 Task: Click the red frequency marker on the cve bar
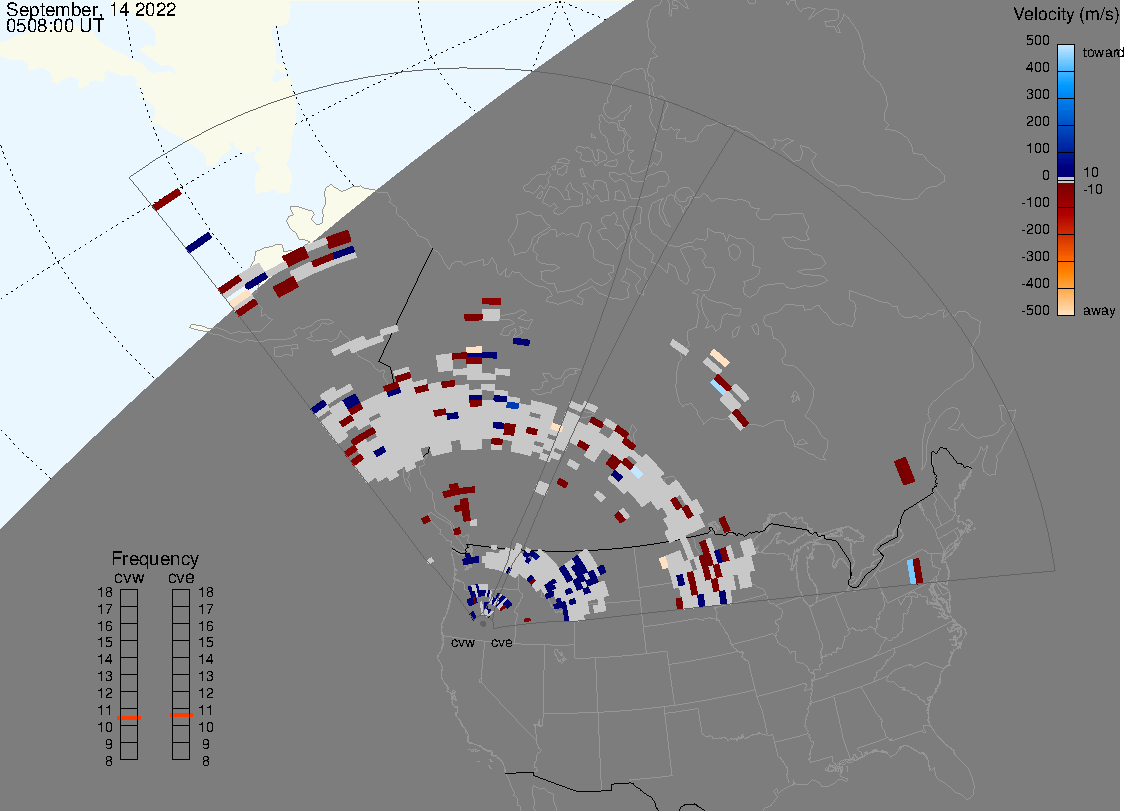click(181, 715)
